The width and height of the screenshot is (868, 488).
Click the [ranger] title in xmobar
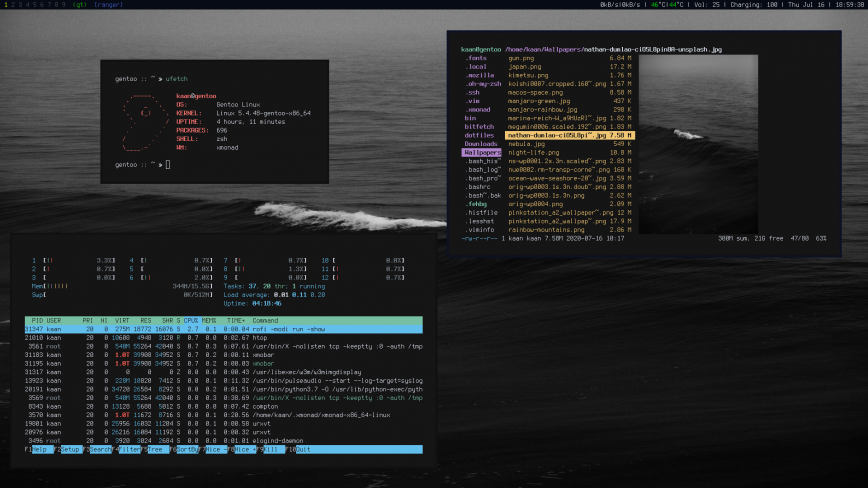(x=108, y=4)
